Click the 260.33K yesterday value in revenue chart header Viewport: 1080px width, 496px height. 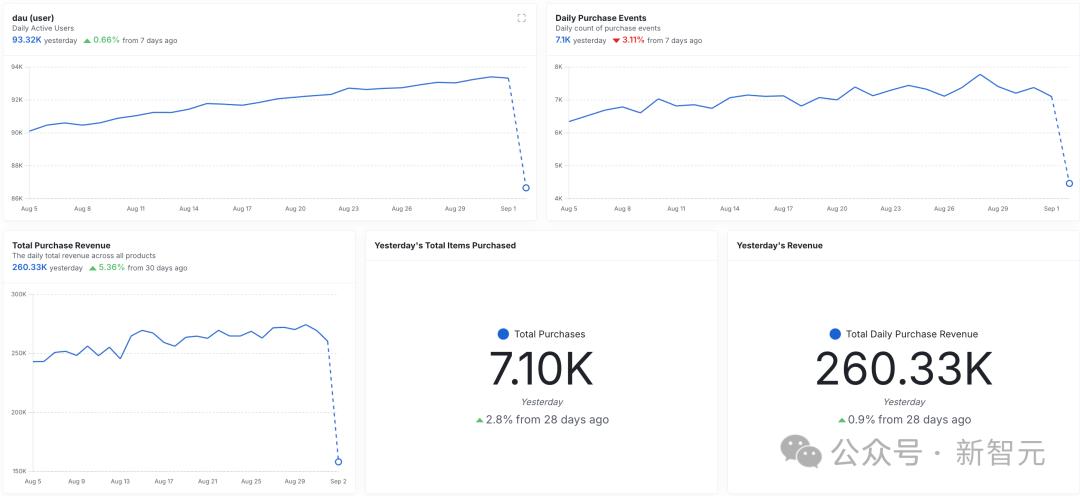pos(30,267)
